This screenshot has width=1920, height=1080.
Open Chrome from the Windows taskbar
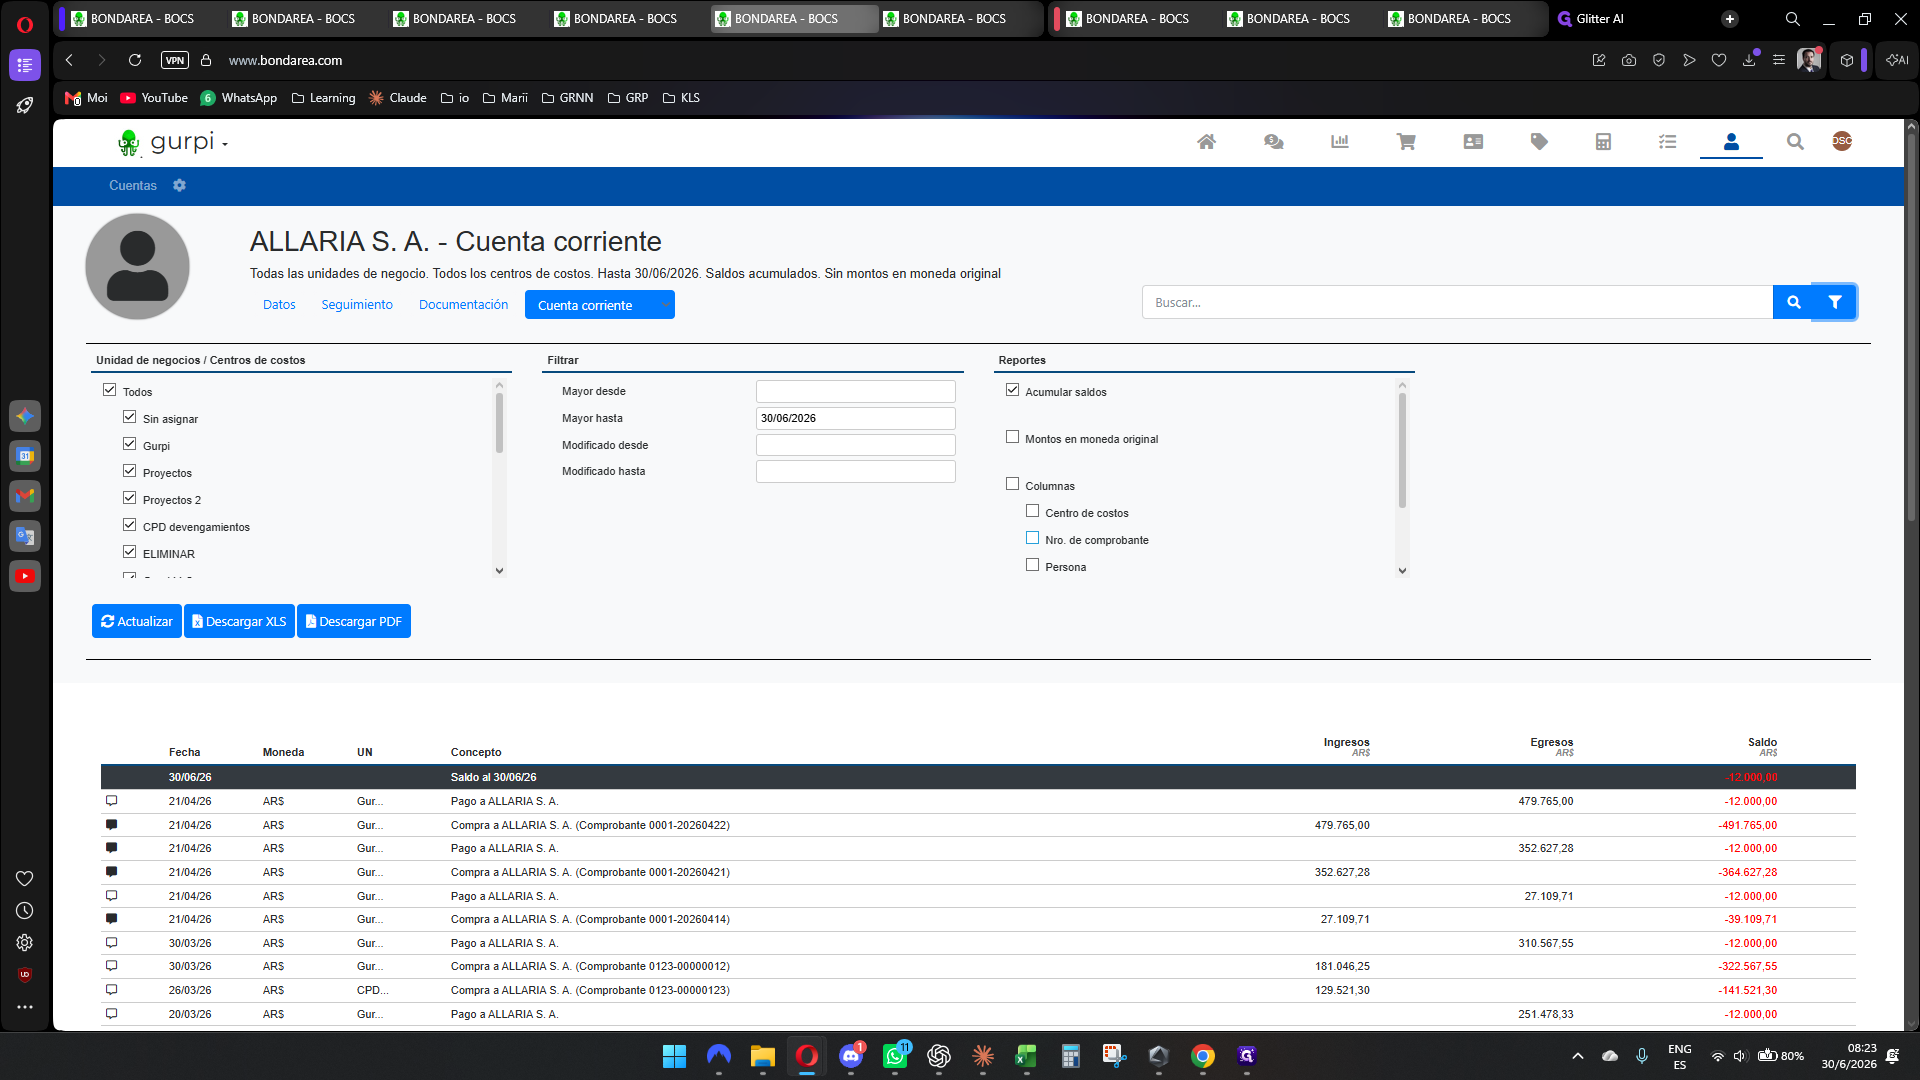click(x=1202, y=1056)
